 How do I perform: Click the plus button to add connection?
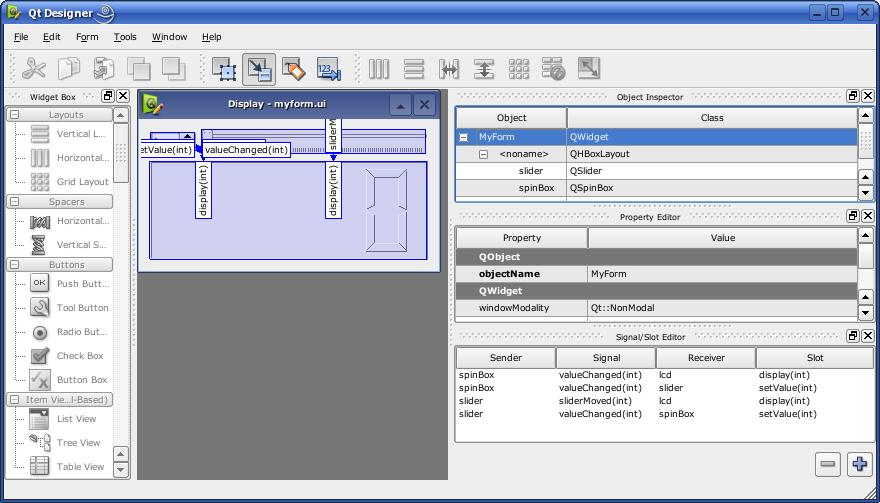pos(860,464)
